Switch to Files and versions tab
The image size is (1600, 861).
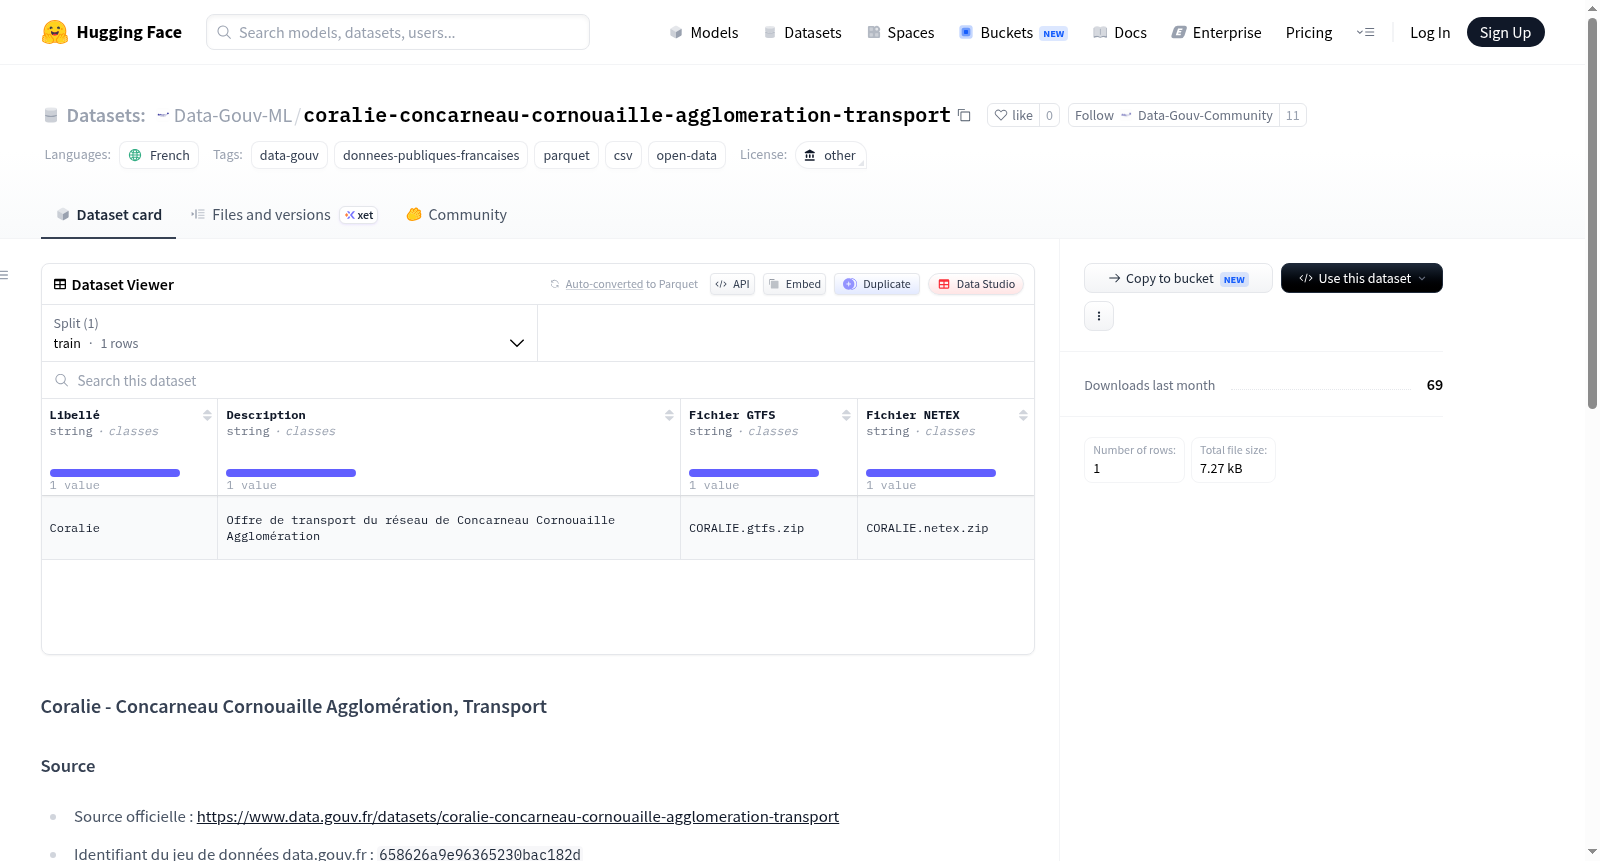click(x=284, y=214)
